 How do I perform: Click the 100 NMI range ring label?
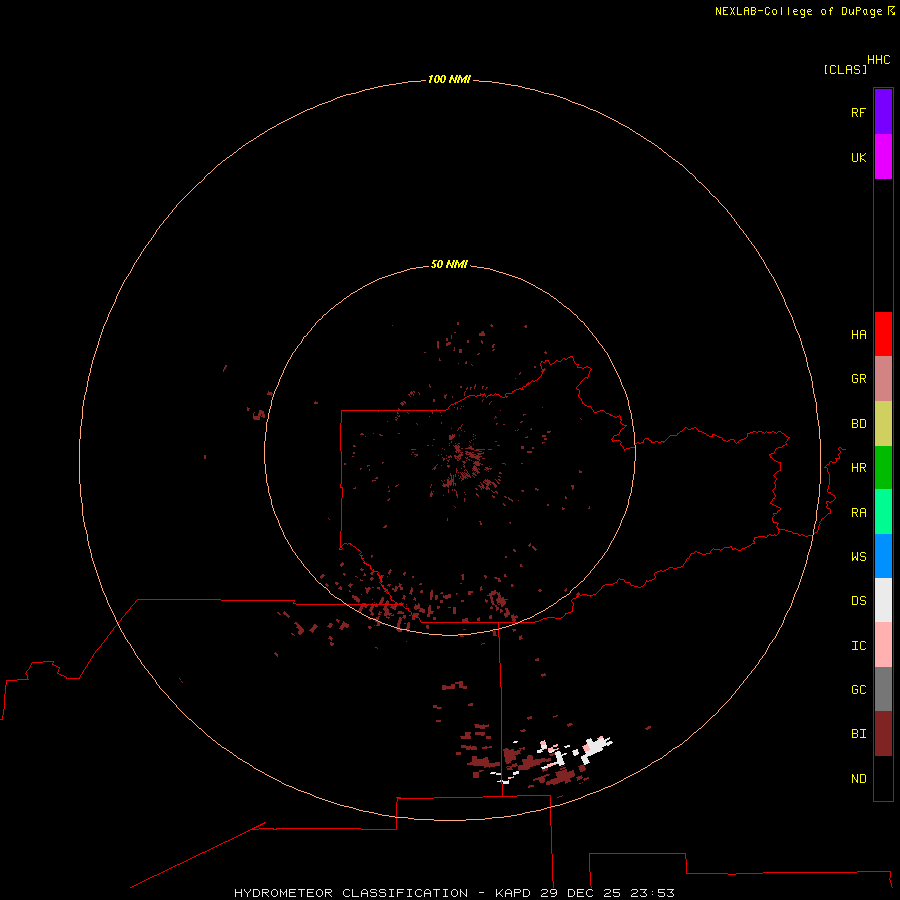(x=449, y=79)
